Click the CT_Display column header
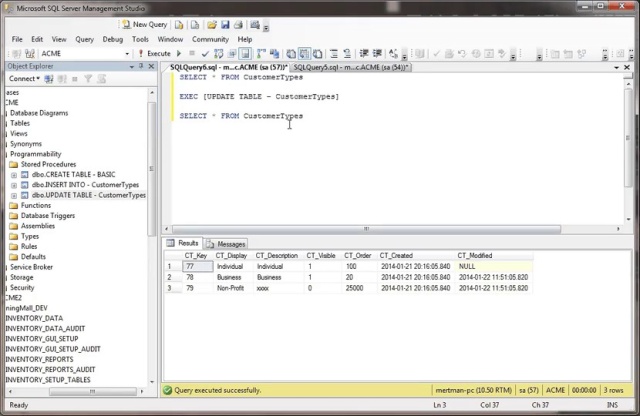640x416 pixels. (231, 255)
